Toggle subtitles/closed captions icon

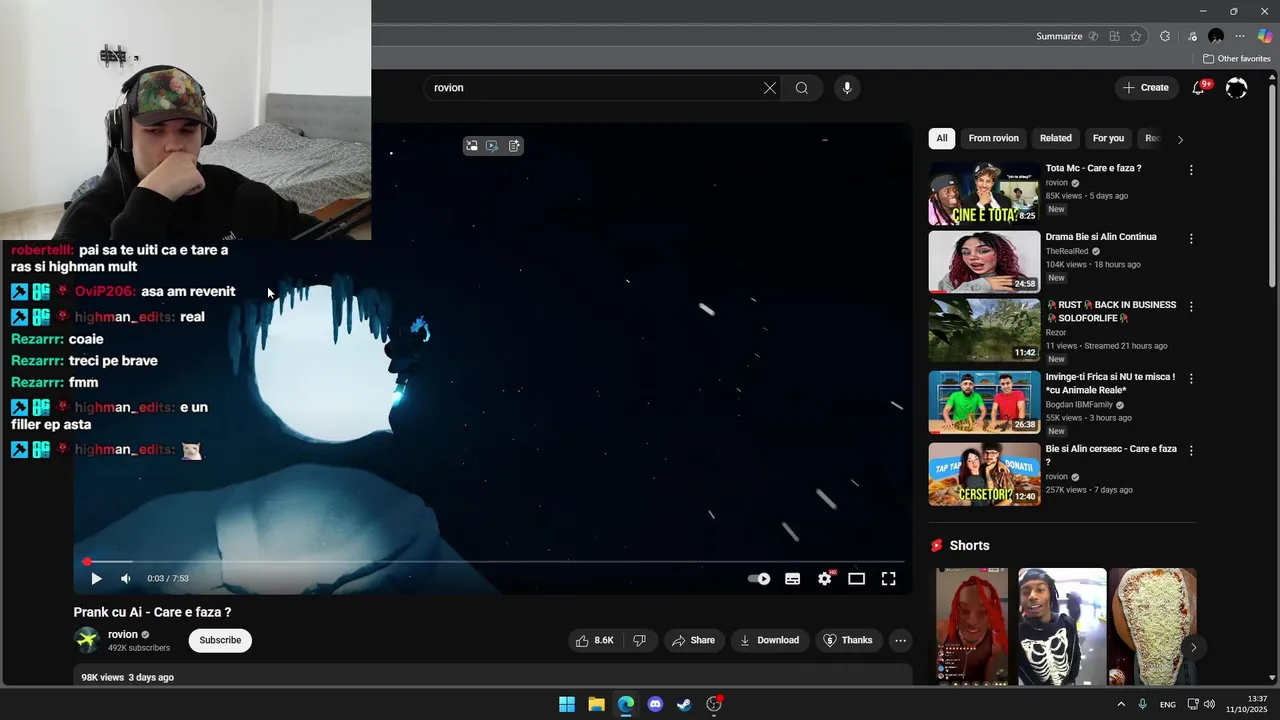793,578
